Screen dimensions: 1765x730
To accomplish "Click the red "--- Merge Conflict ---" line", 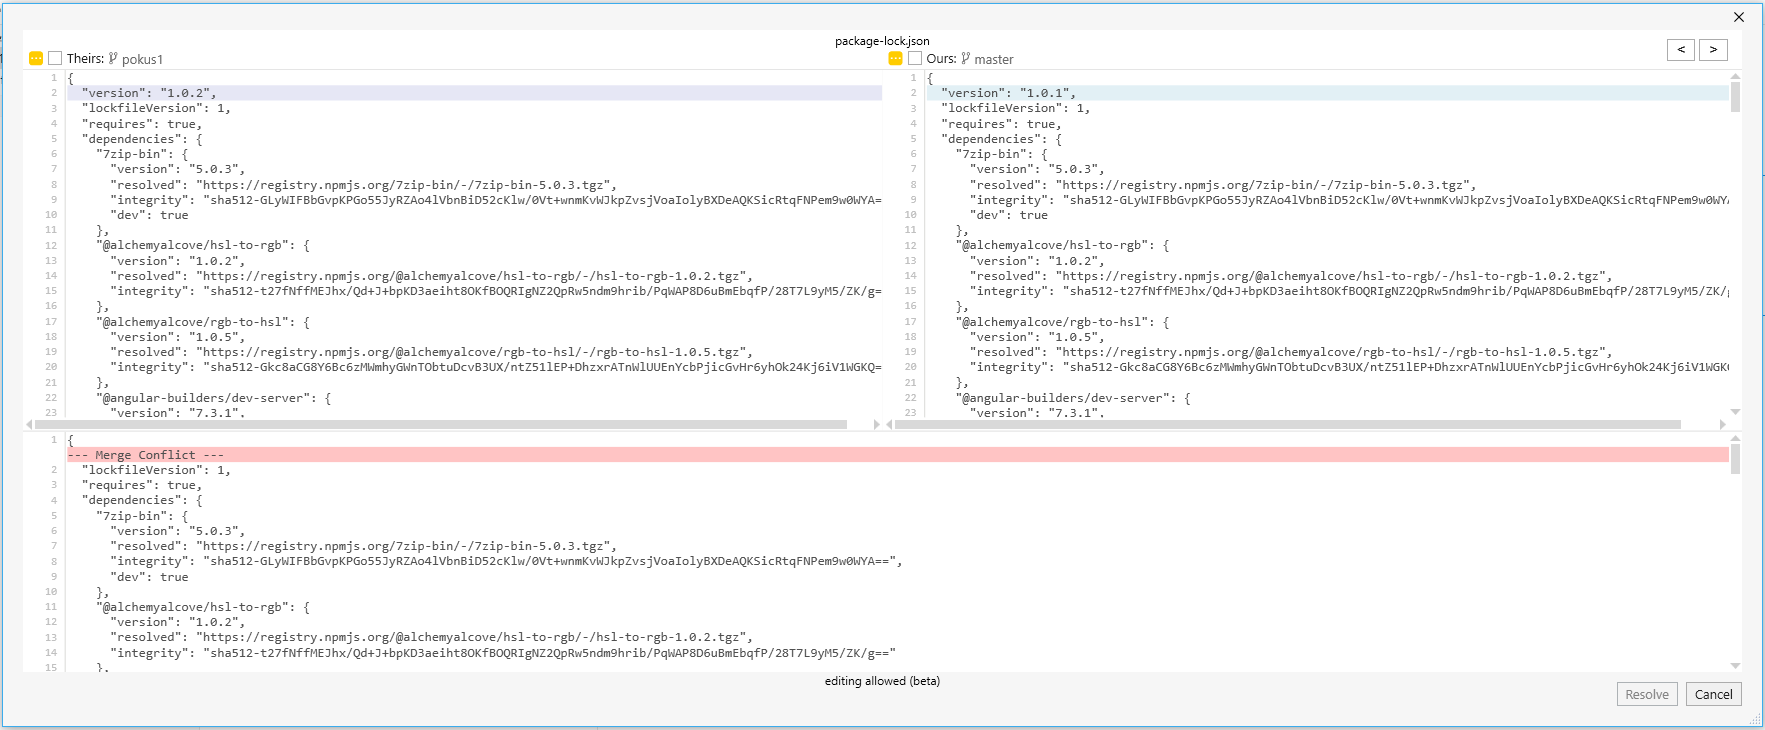I will tap(897, 455).
